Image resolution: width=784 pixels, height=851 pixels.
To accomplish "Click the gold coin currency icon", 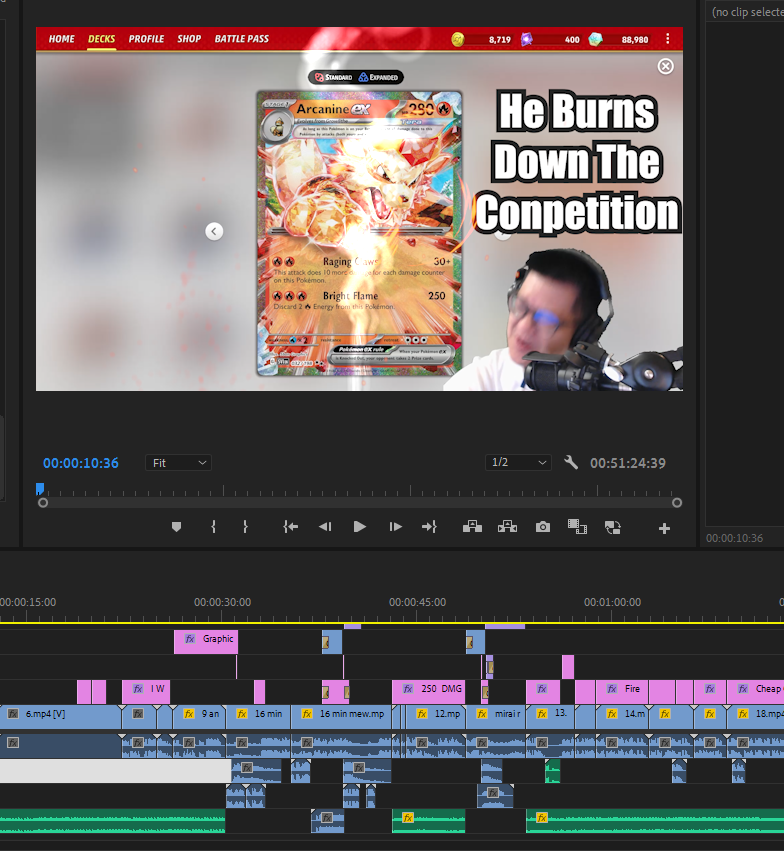I will (458, 39).
